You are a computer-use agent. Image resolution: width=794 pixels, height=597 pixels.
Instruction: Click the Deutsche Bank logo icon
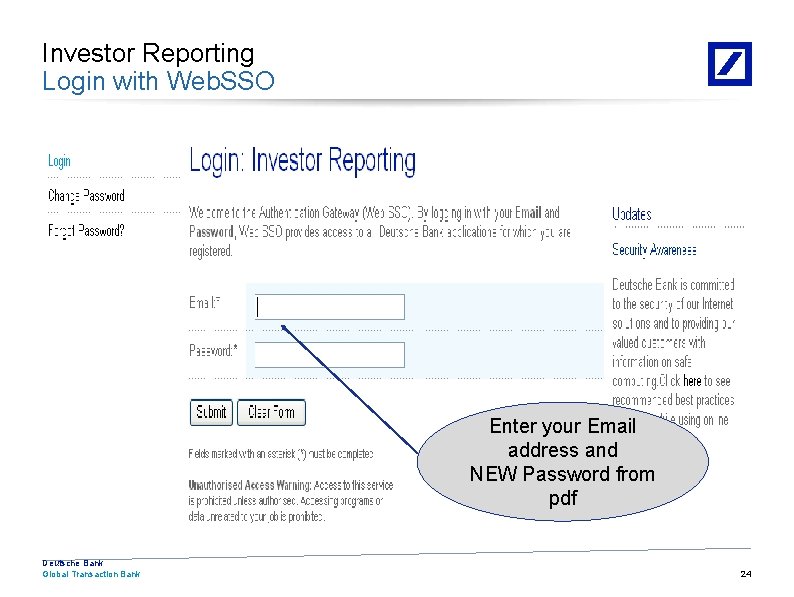pos(730,64)
